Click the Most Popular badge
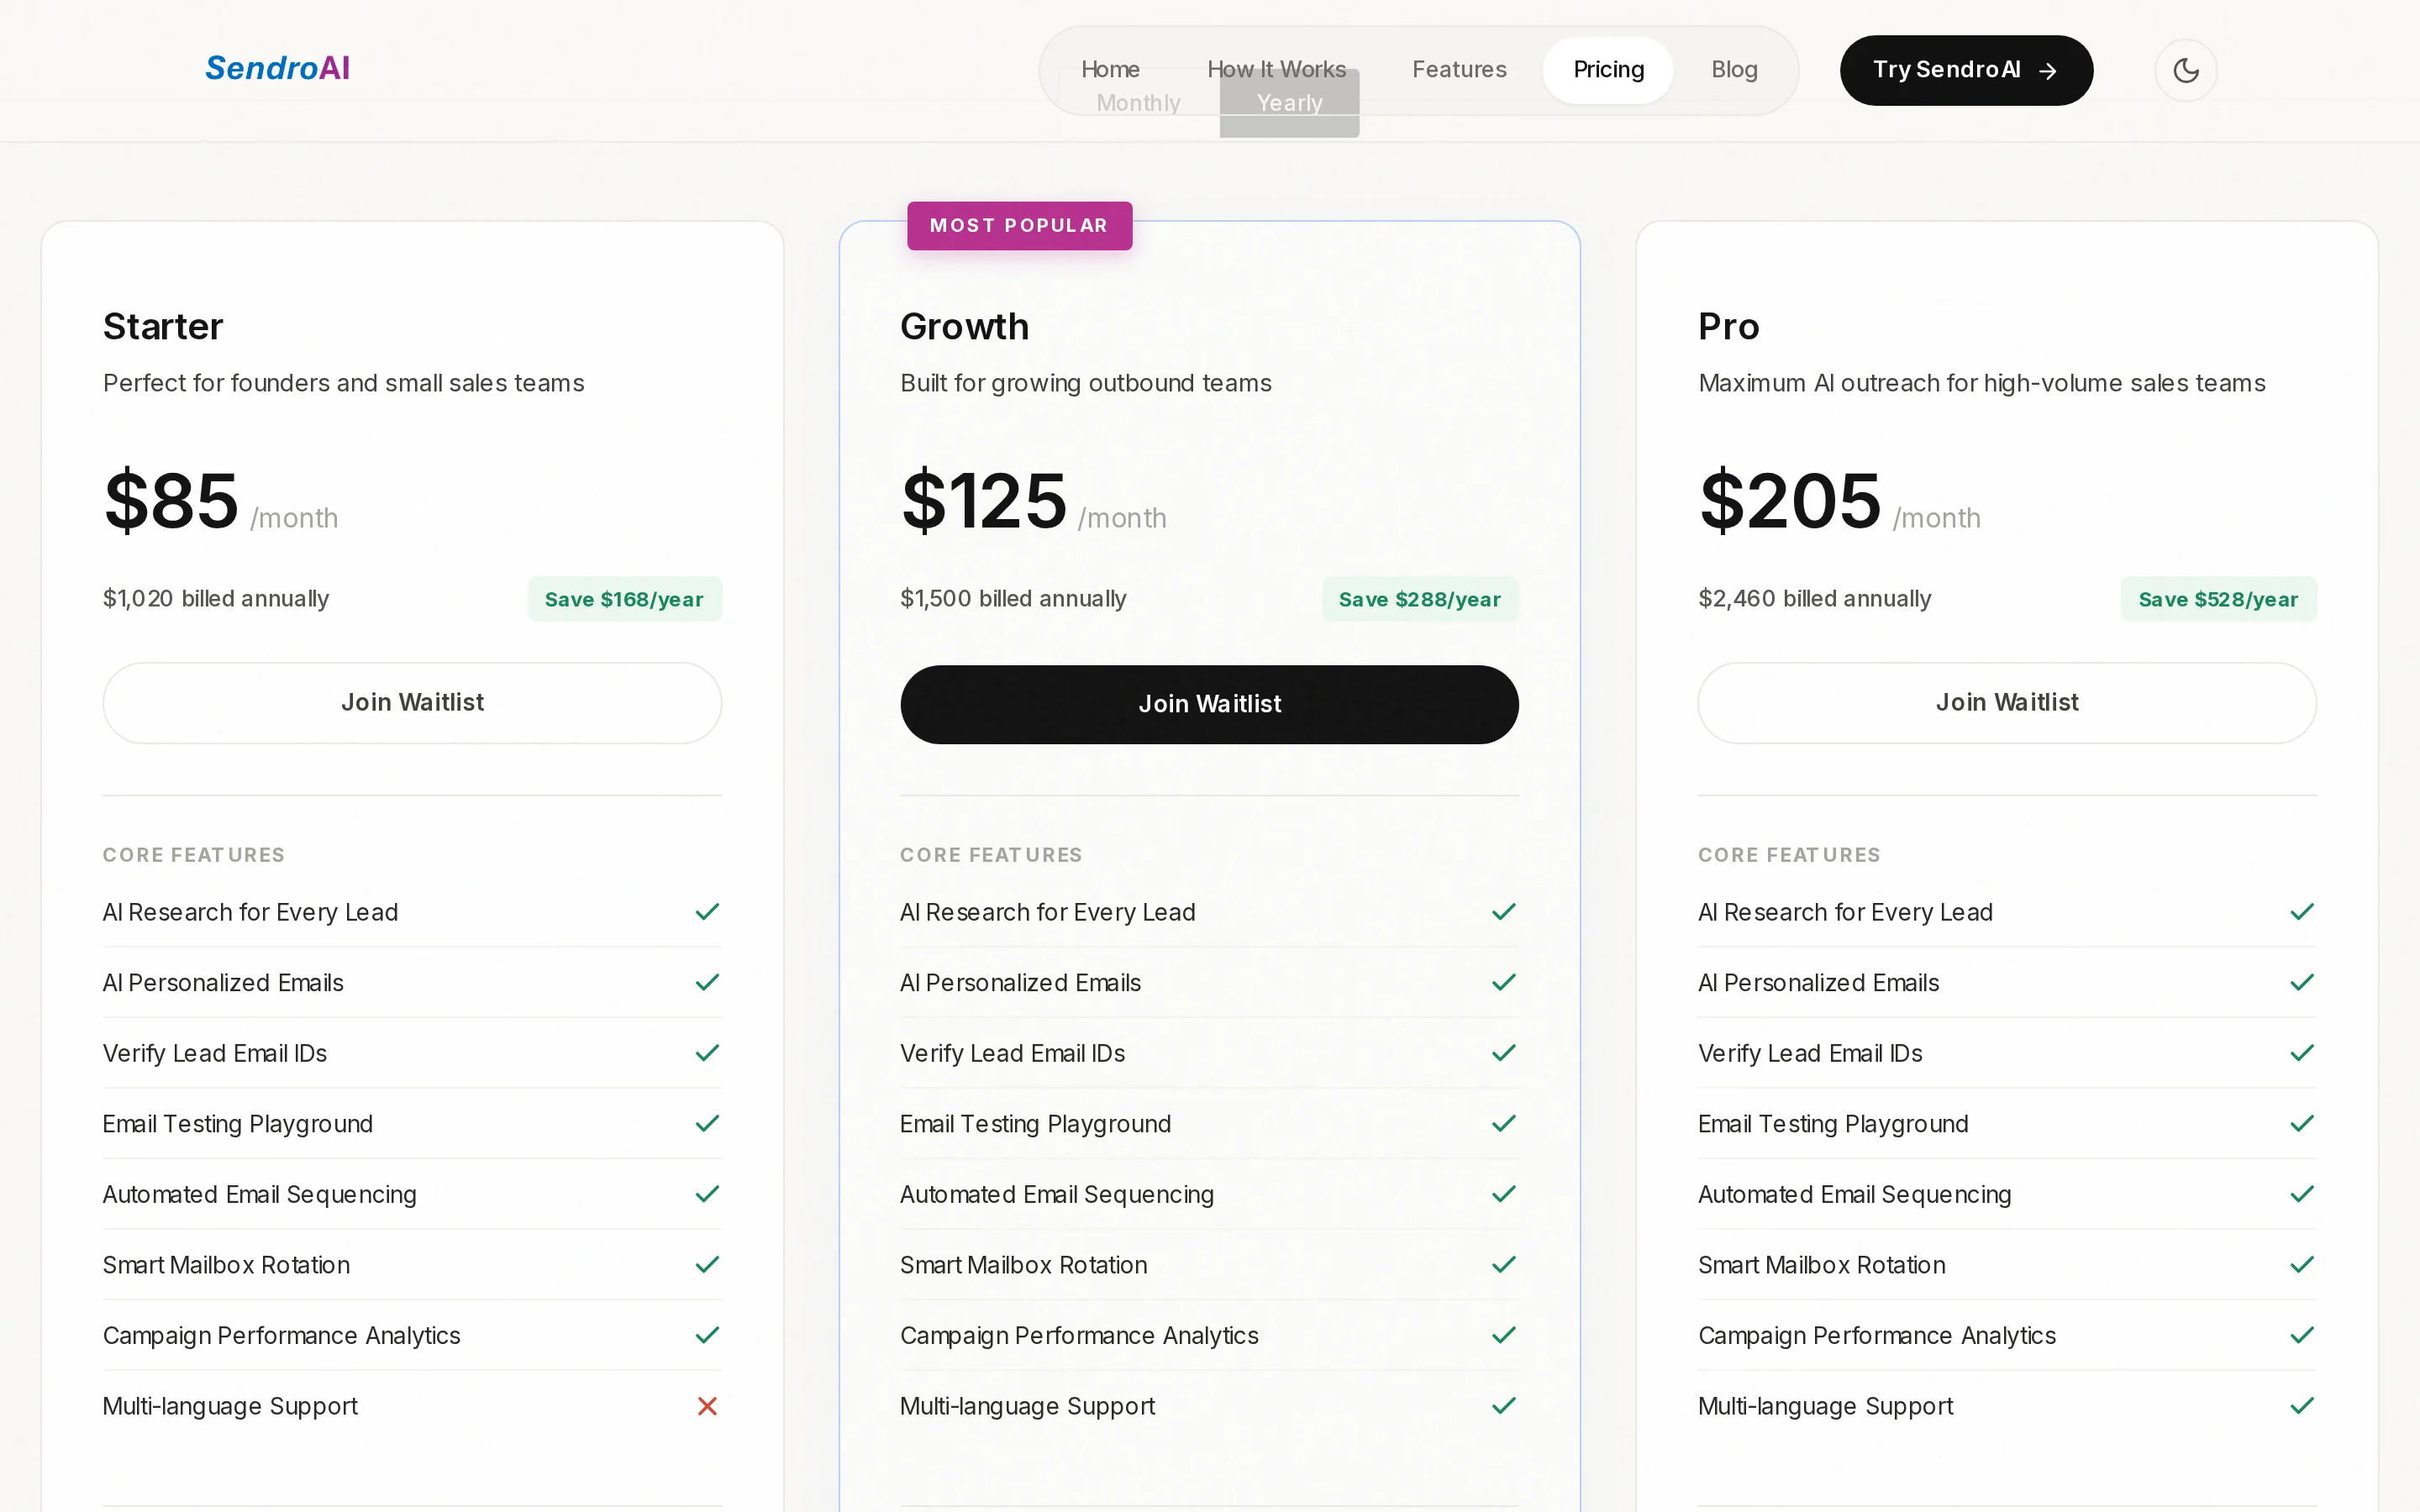 click(1019, 226)
